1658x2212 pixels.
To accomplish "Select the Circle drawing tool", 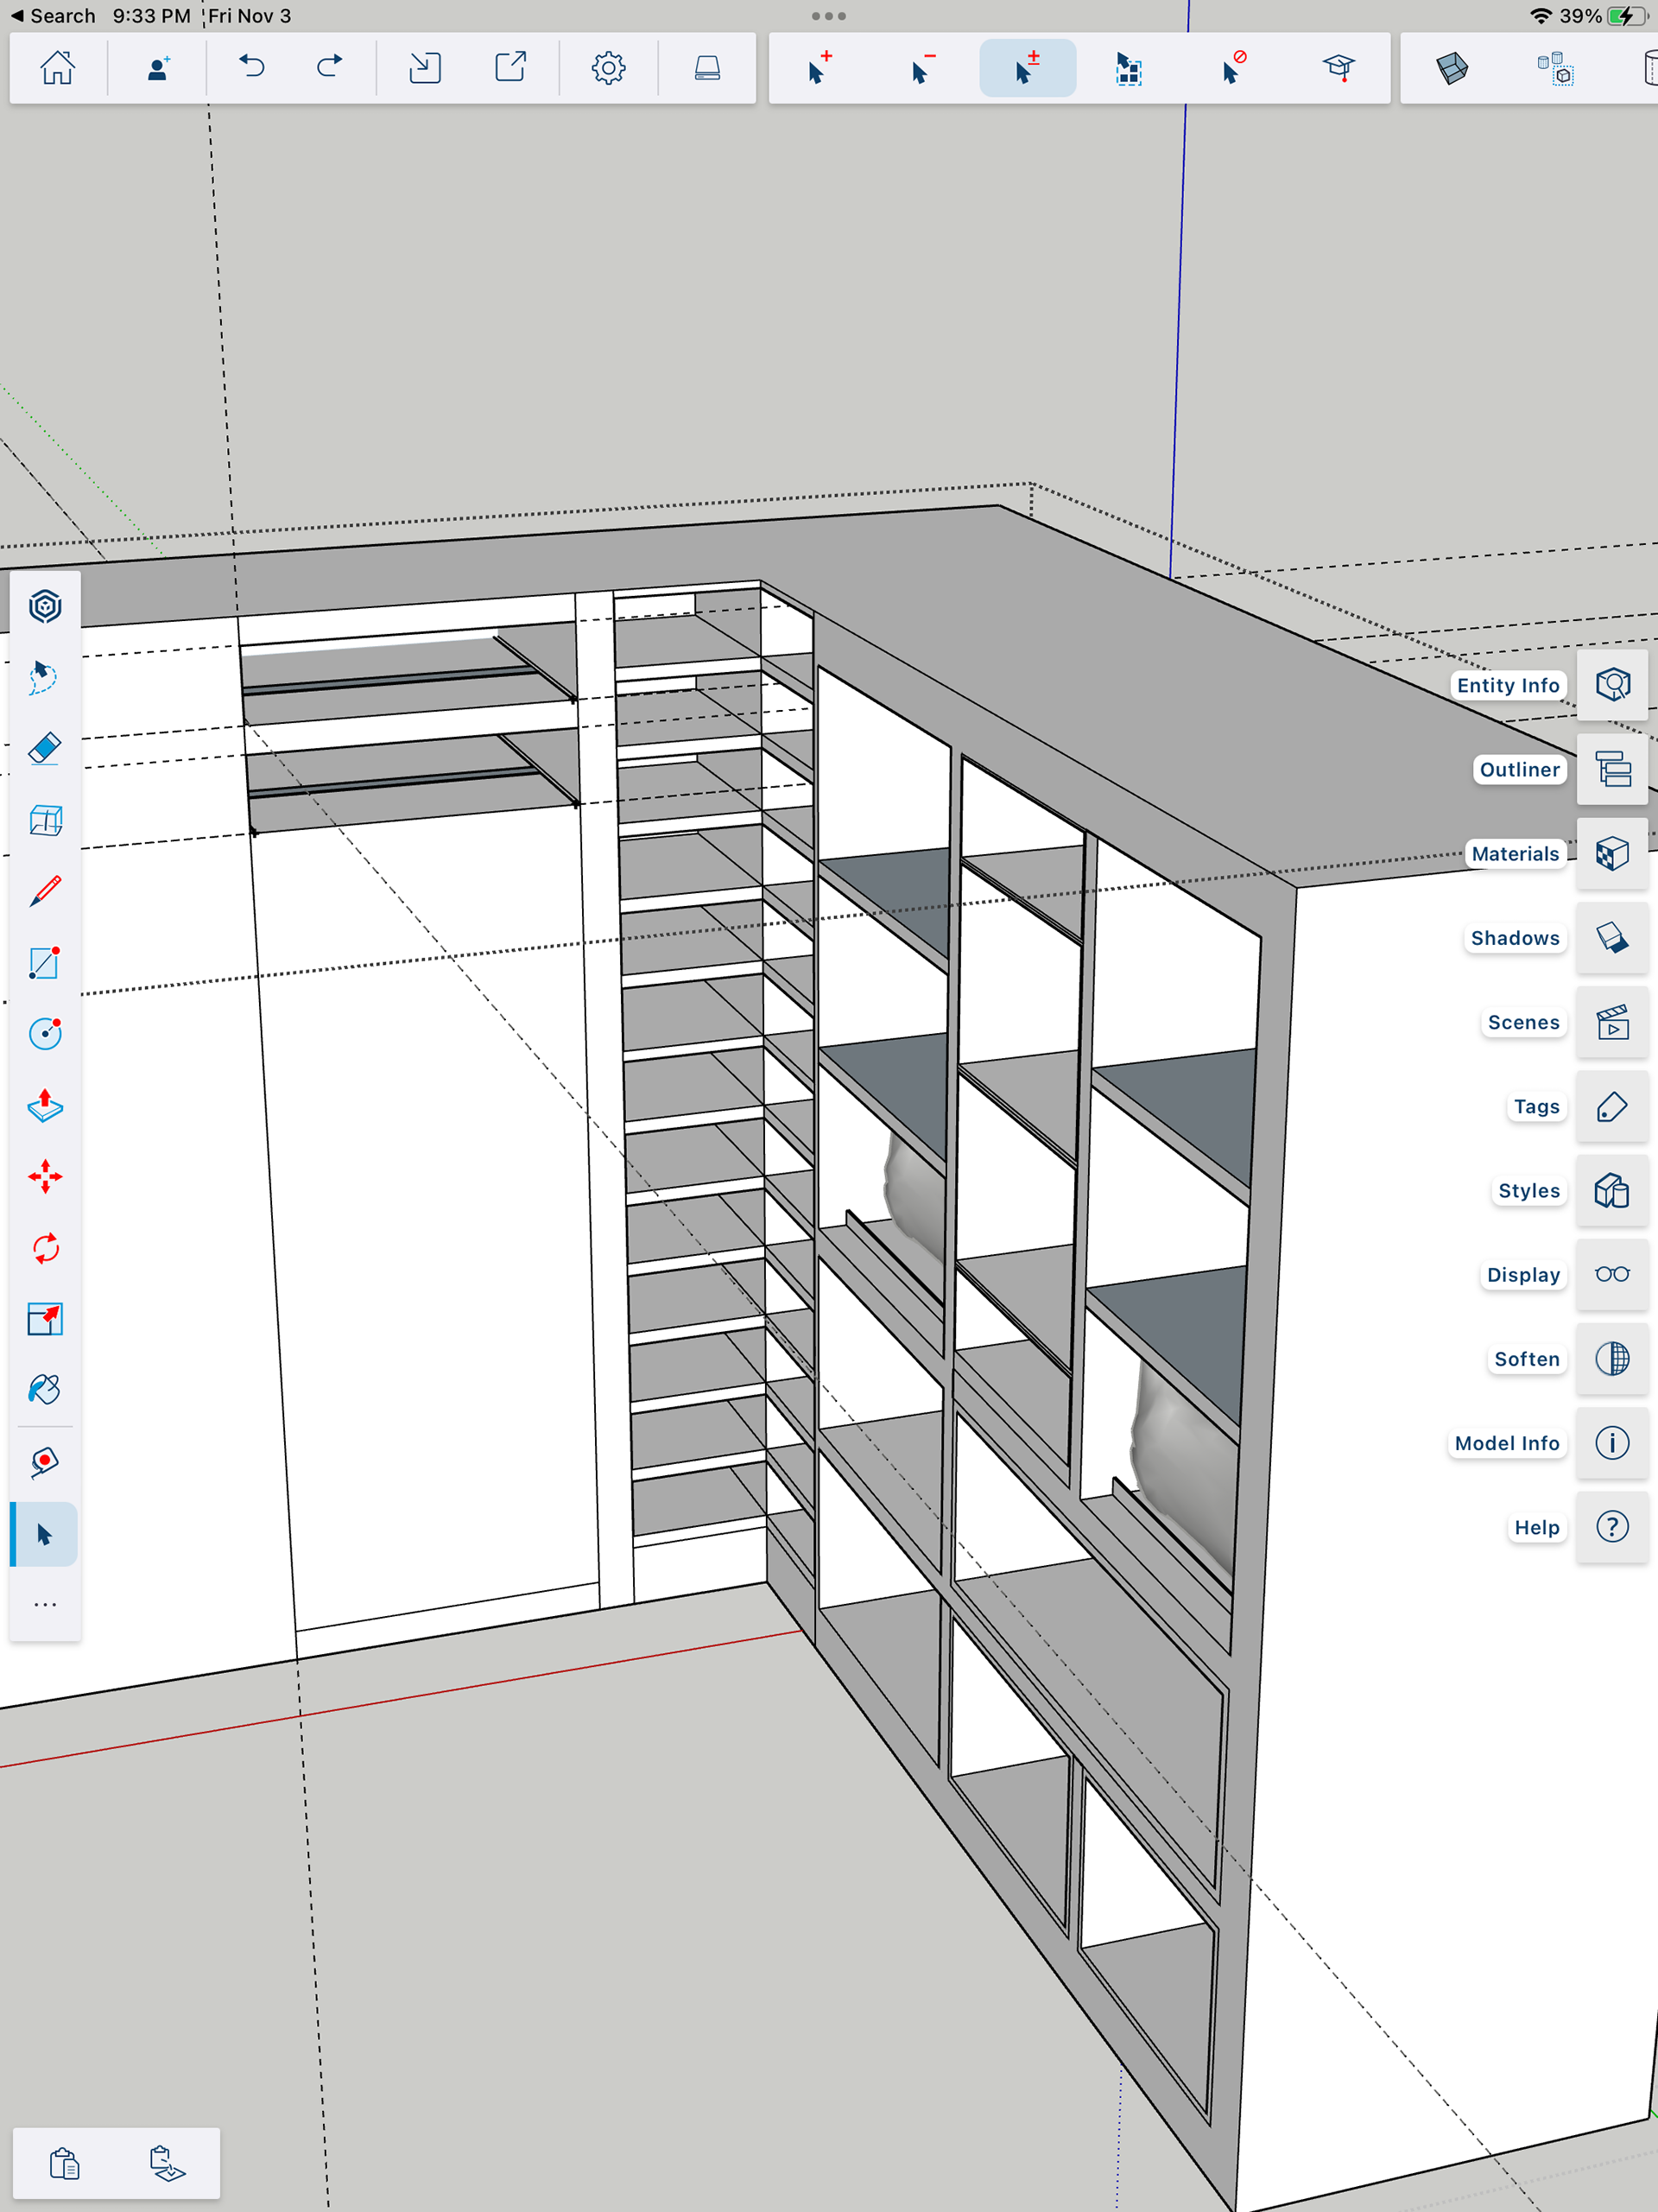I will click(45, 1033).
